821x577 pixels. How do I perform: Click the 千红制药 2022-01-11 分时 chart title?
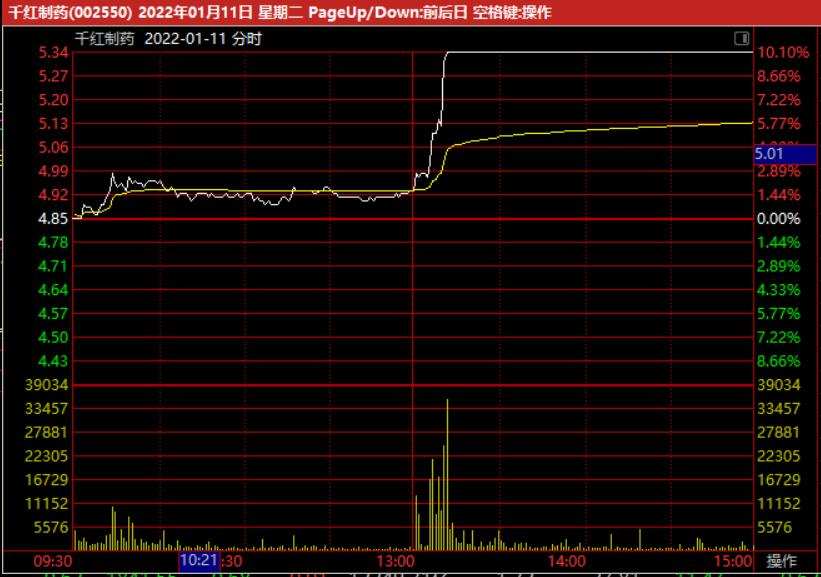pos(168,39)
